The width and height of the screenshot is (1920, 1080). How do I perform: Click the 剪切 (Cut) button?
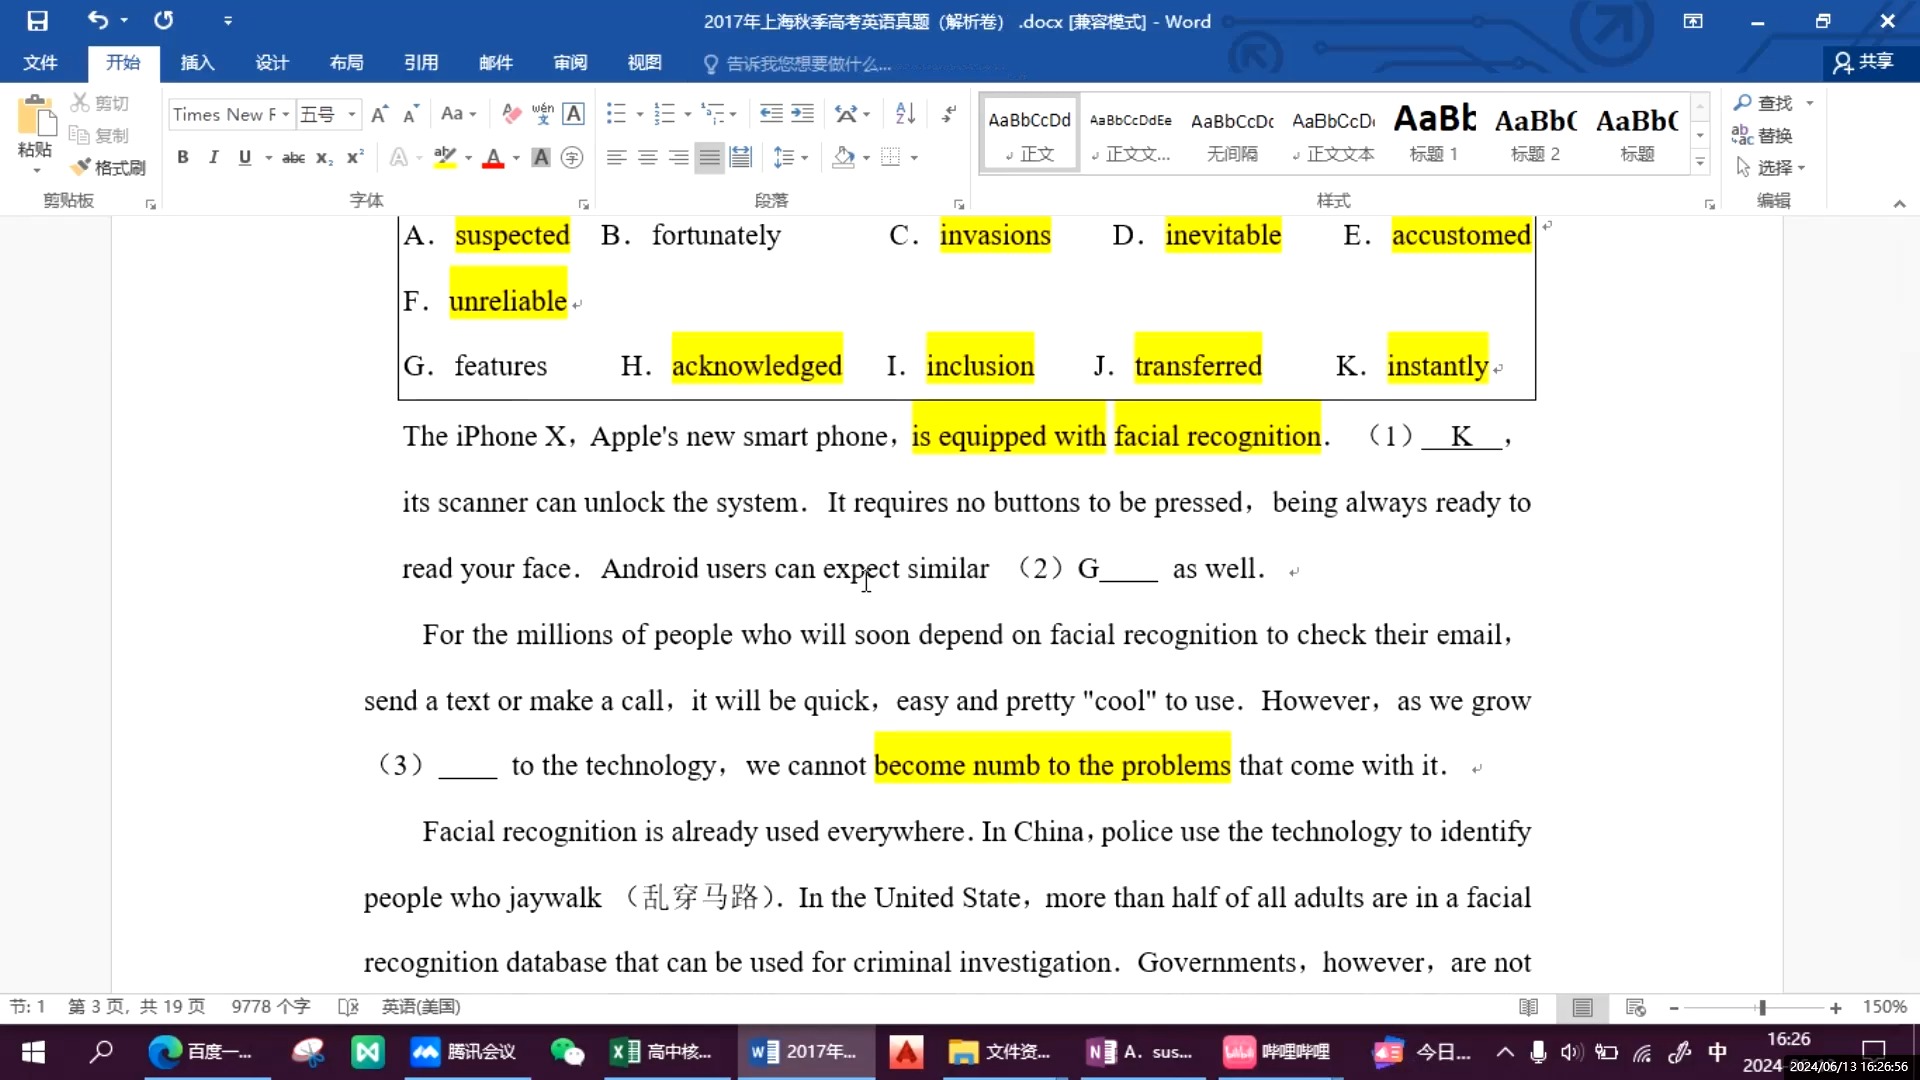pos(99,103)
